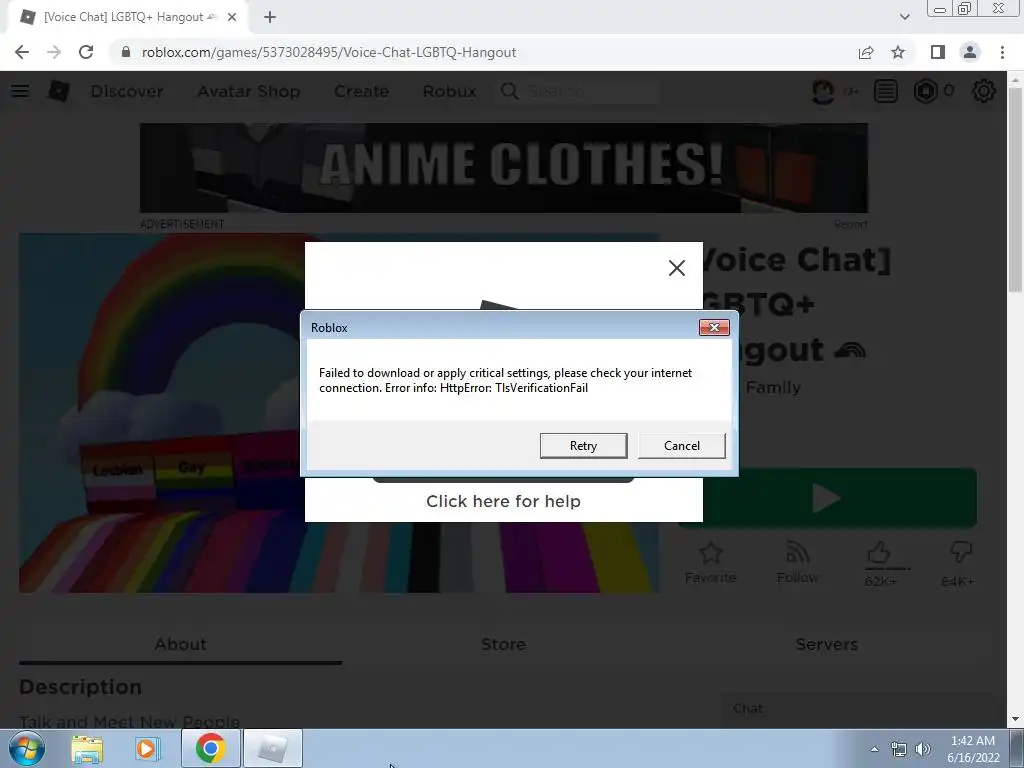The image size is (1024, 768).
Task: Close the Roblox error dialog with red X
Action: [x=714, y=327]
